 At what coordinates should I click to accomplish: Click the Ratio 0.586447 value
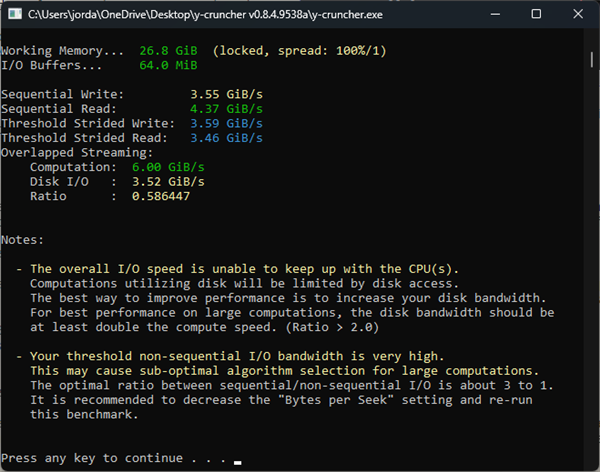161,196
